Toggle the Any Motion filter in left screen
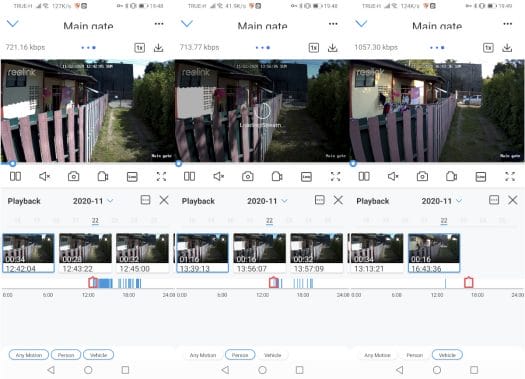Screen dimensions: 525x379 click(x=29, y=355)
